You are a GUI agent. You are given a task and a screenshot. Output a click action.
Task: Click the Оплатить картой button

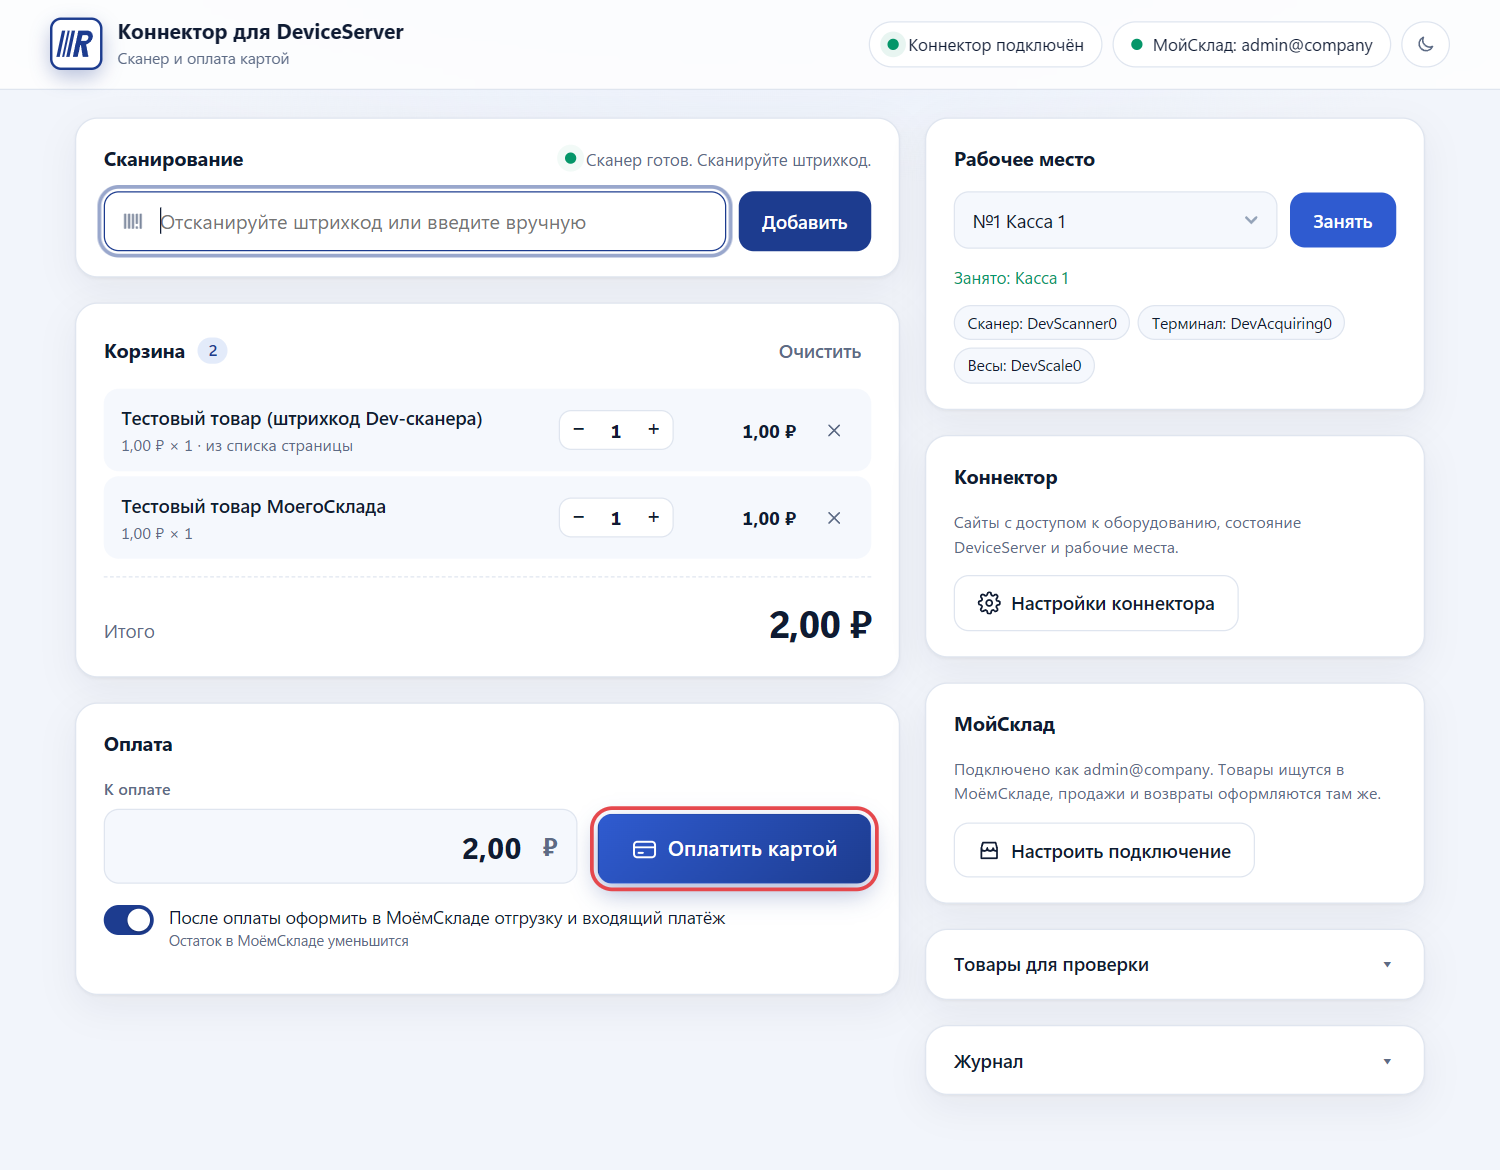[x=734, y=849]
